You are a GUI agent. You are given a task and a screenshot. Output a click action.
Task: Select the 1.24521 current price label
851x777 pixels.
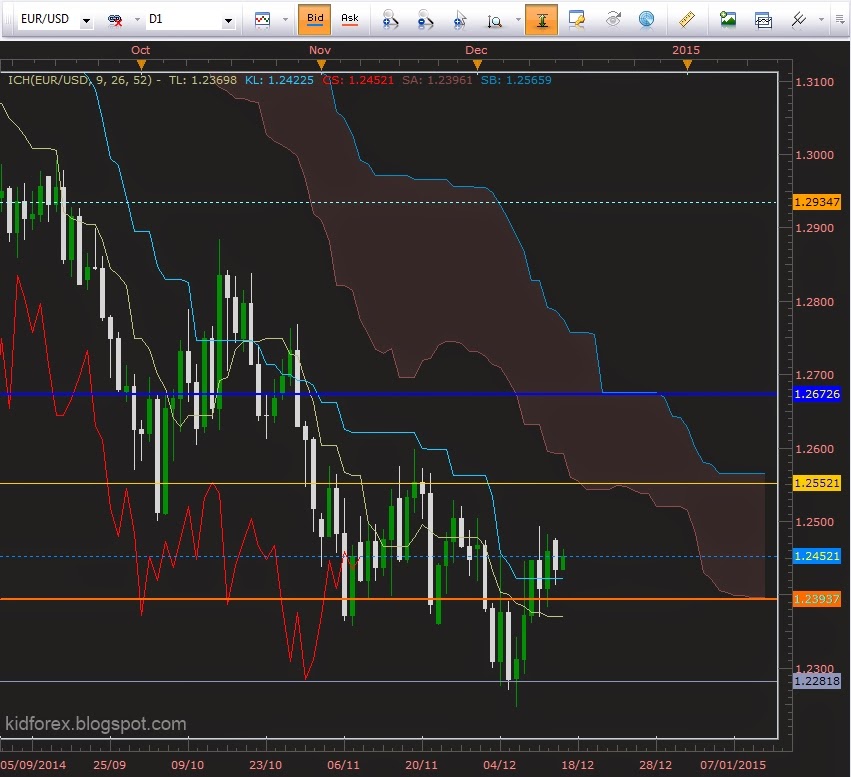coord(817,556)
